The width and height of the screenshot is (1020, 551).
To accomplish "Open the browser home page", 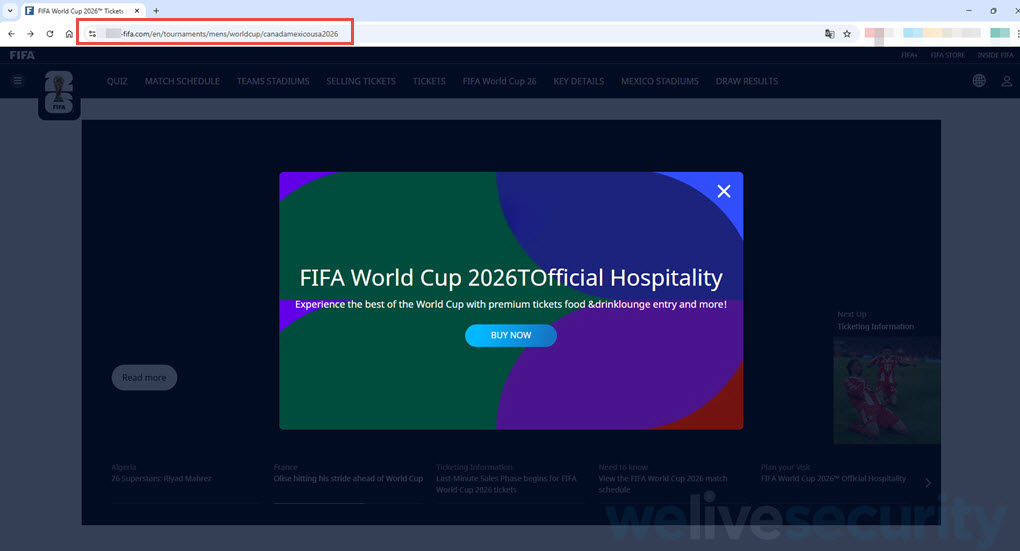I will point(69,34).
